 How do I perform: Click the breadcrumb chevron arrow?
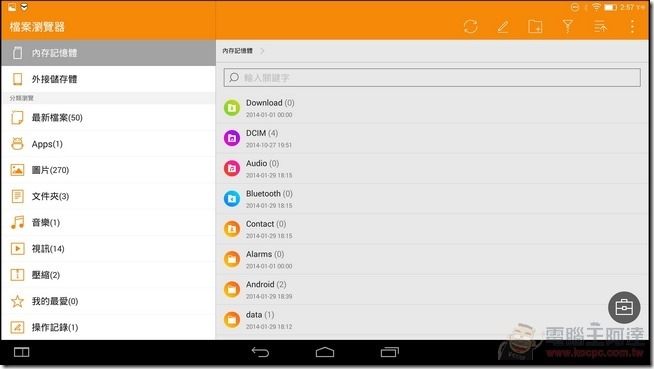pos(262,51)
